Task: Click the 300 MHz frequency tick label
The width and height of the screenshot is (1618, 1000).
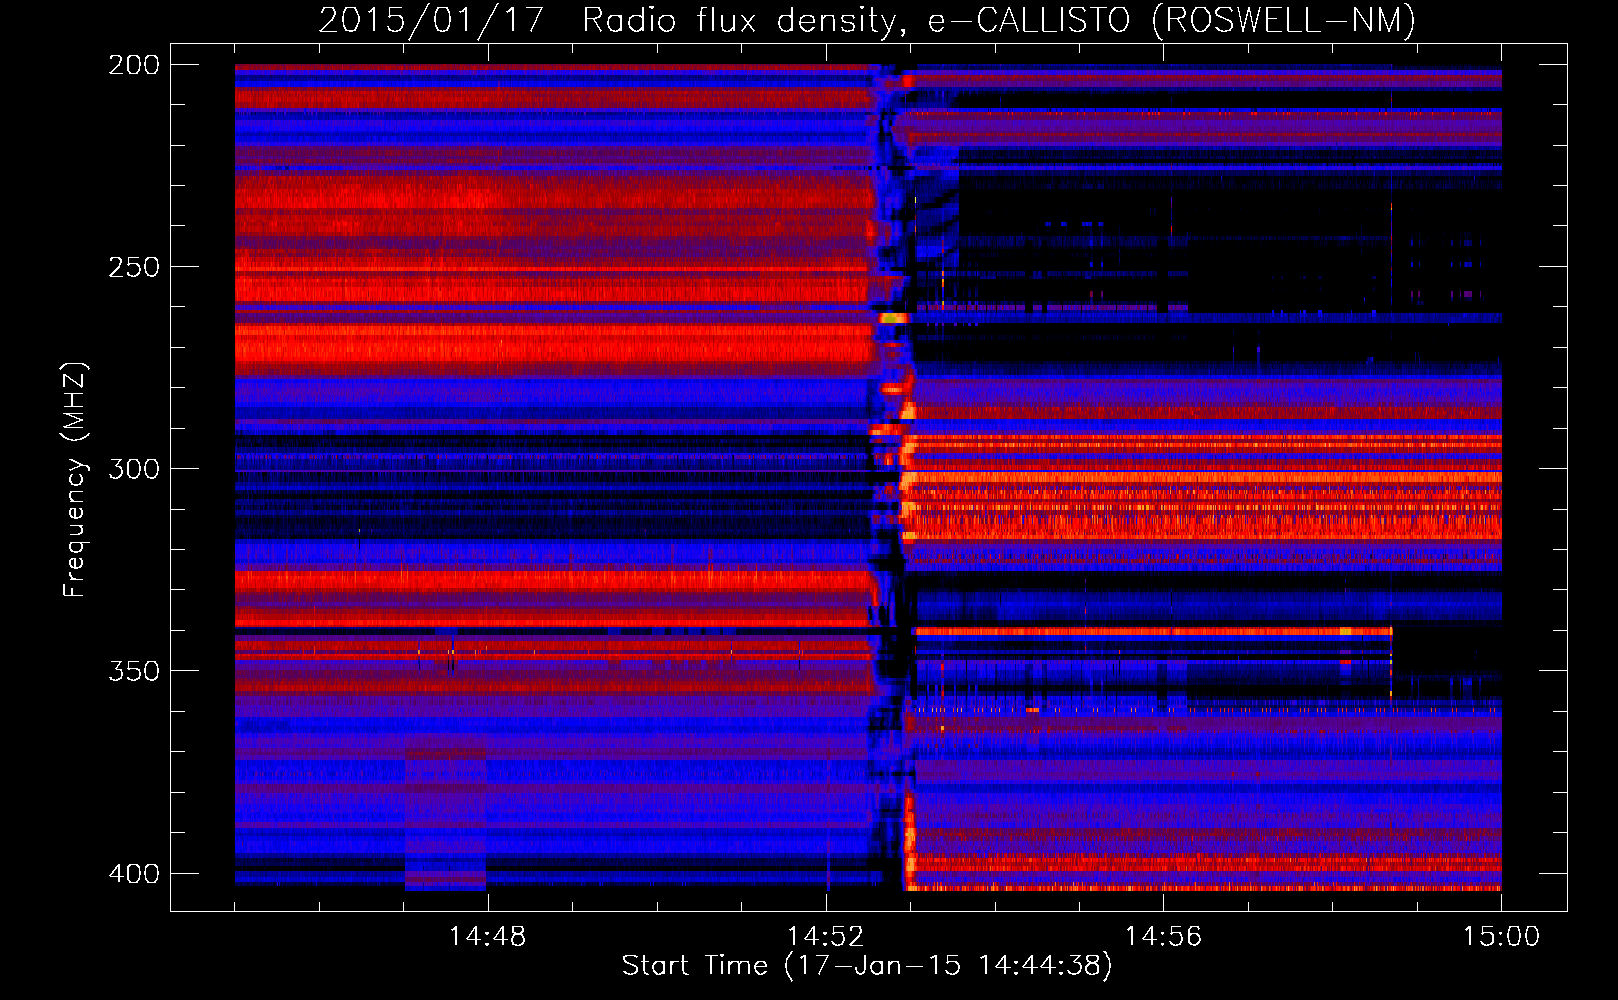Action: click(133, 469)
